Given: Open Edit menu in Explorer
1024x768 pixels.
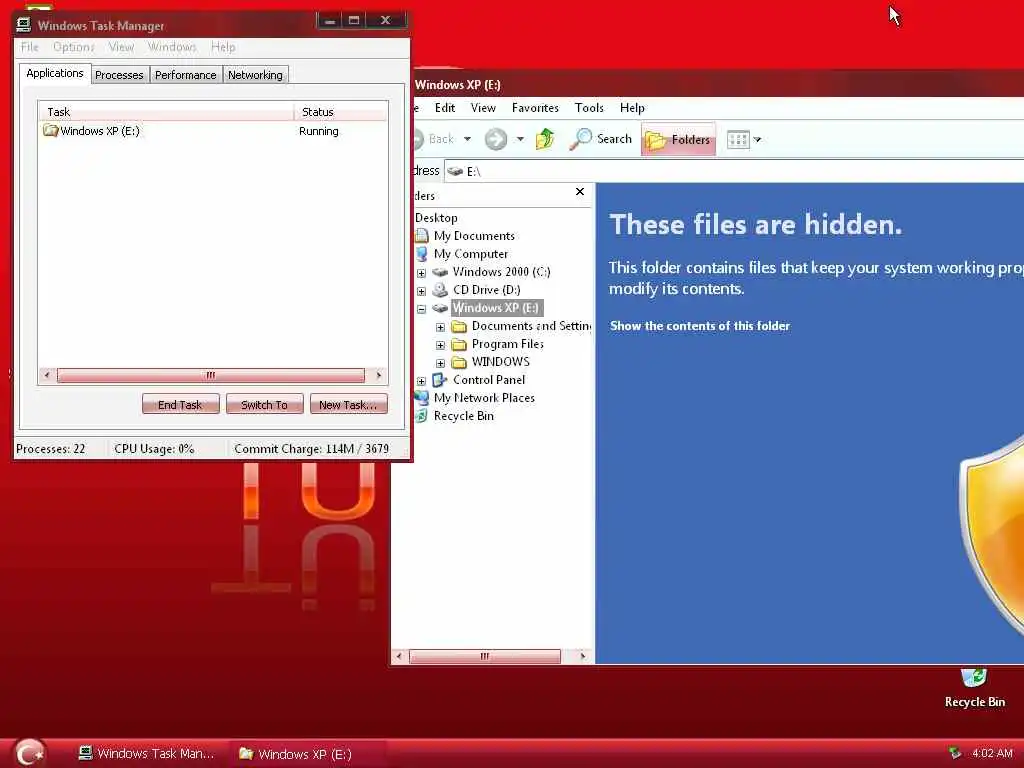Looking at the screenshot, I should tap(445, 108).
